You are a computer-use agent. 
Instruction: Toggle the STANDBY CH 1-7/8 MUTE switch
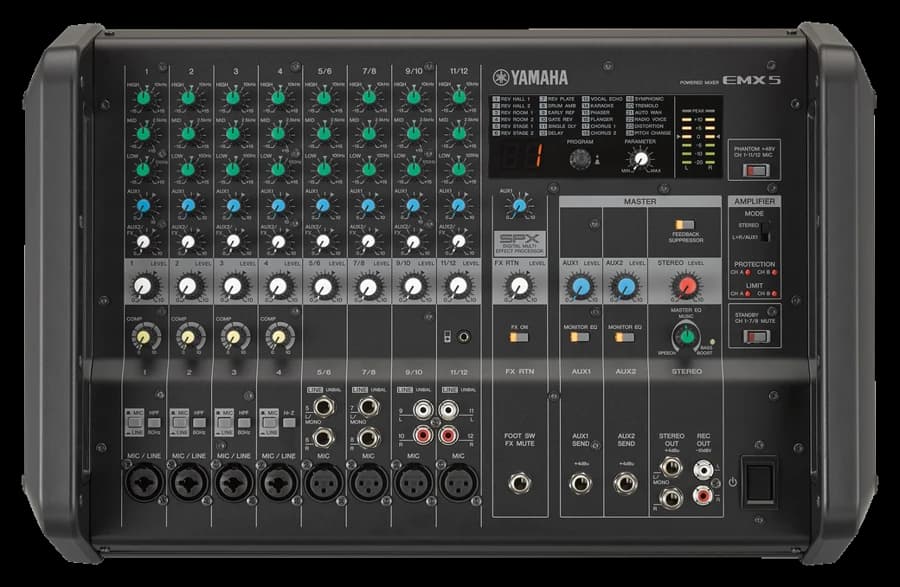pos(755,337)
